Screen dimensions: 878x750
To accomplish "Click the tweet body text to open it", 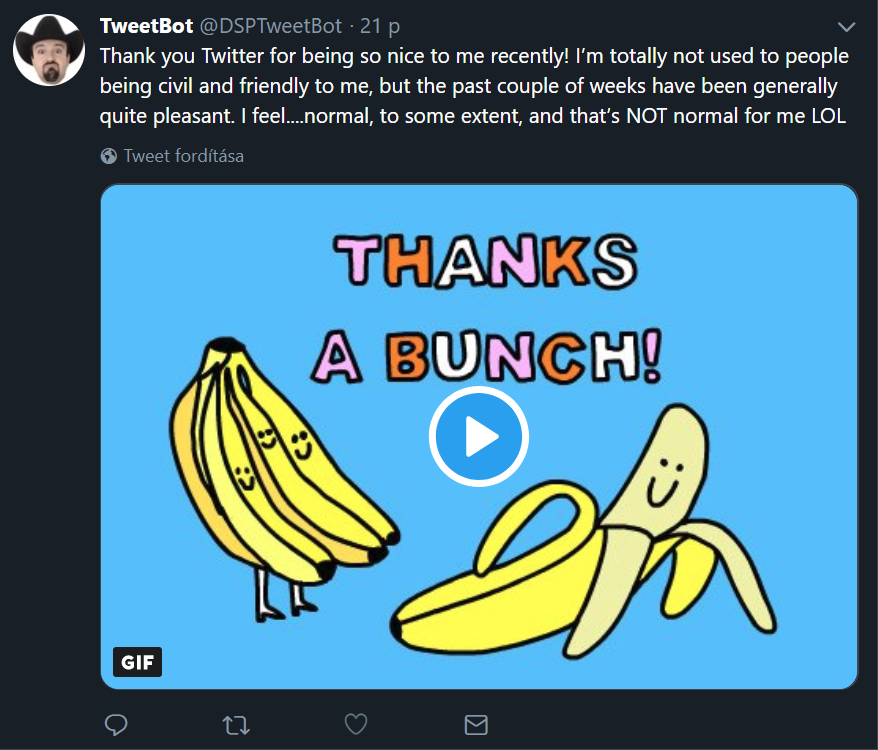I will tap(474, 86).
